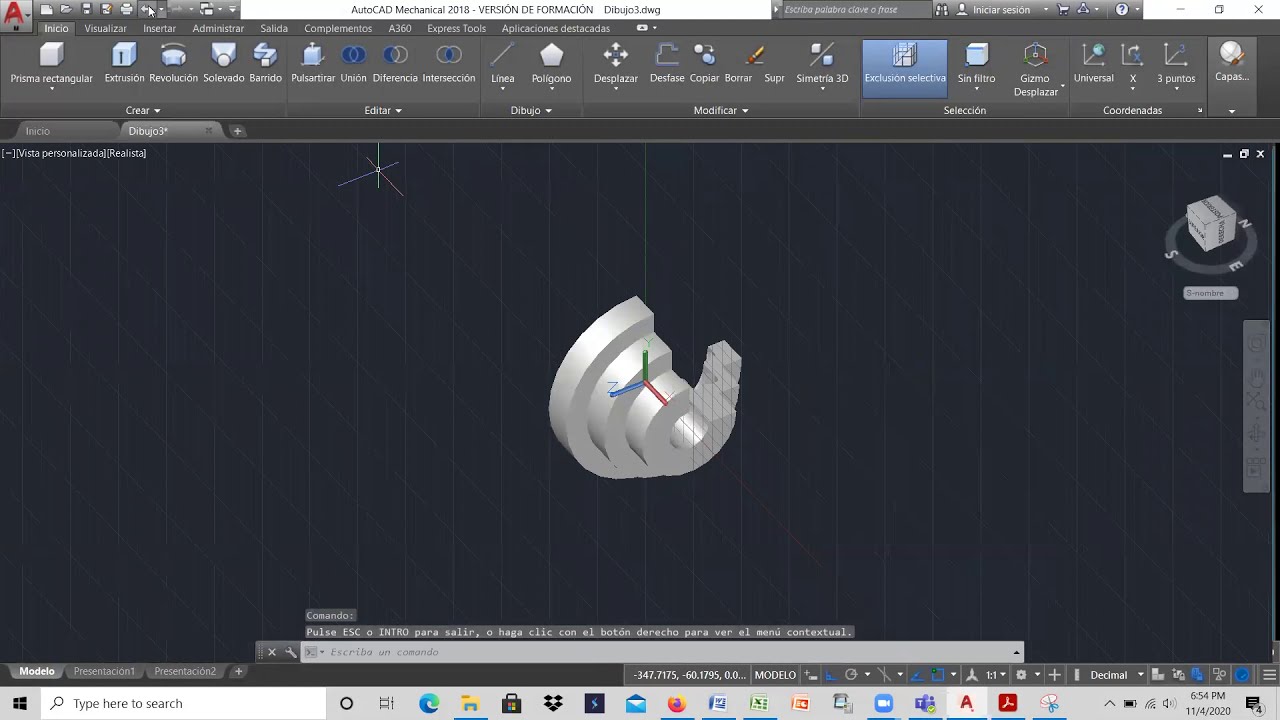This screenshot has height=720, width=1280.
Task: Toggle Exclusión selectiva selection mode
Action: (905, 68)
